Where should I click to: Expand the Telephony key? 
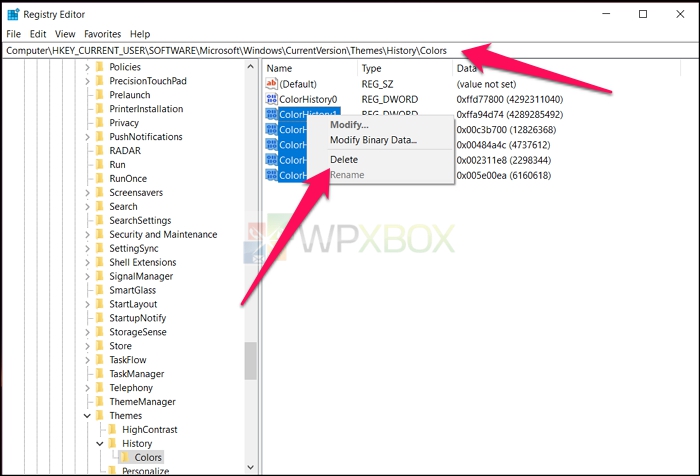tap(88, 388)
